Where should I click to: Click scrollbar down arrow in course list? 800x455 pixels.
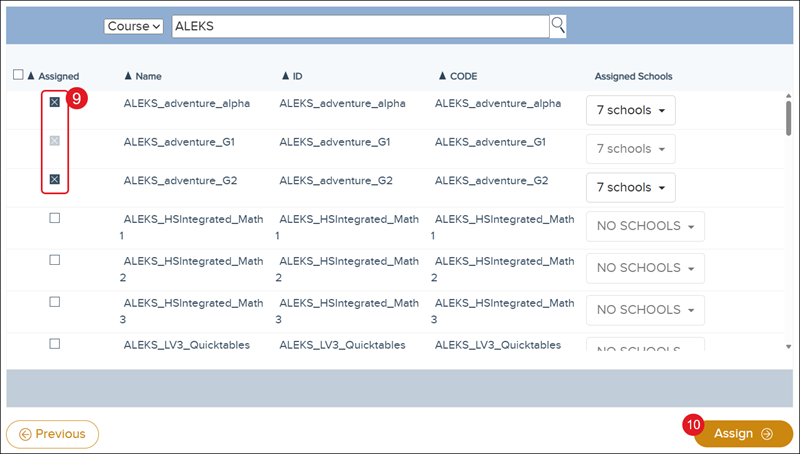(x=790, y=345)
